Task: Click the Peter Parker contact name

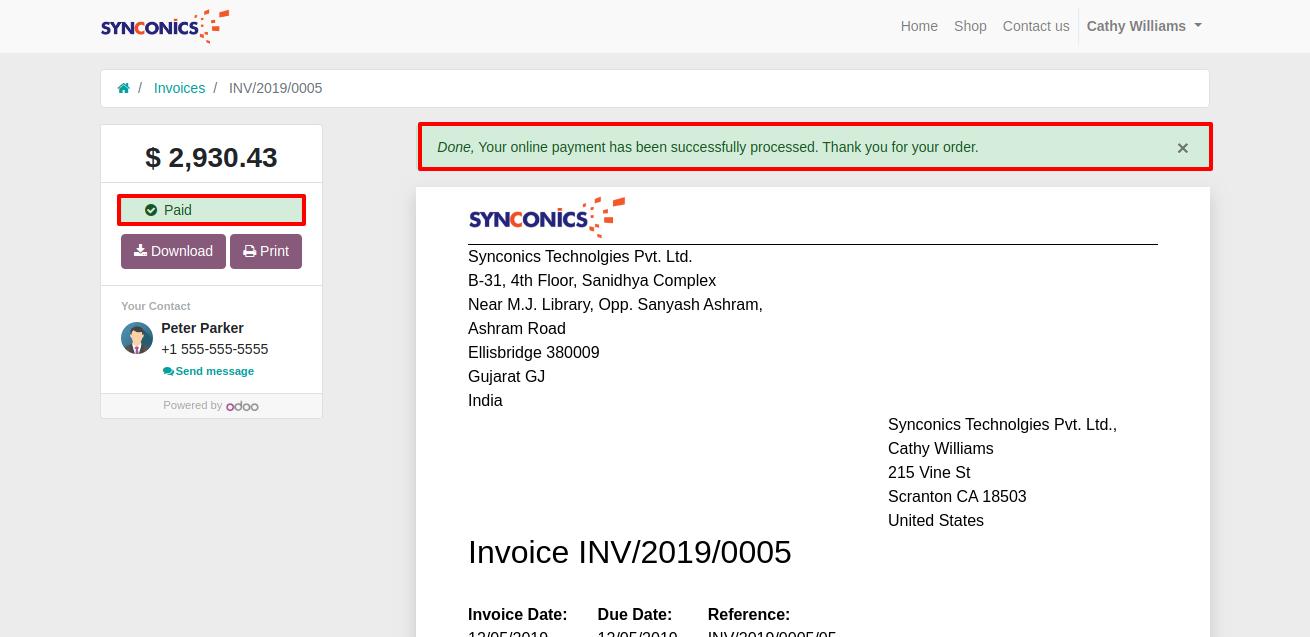Action: pos(202,328)
